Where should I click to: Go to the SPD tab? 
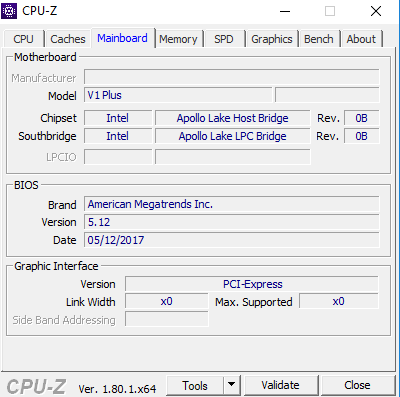224,39
